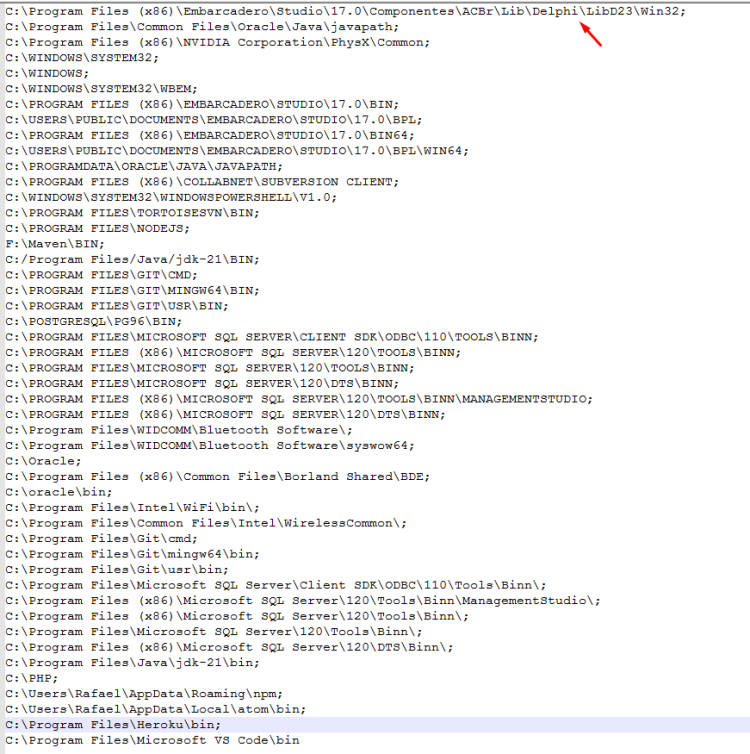Click the STUDIO\17.0\BPL\WIN64; line
This screenshot has height=754, width=750.
pyautogui.click(x=237, y=151)
